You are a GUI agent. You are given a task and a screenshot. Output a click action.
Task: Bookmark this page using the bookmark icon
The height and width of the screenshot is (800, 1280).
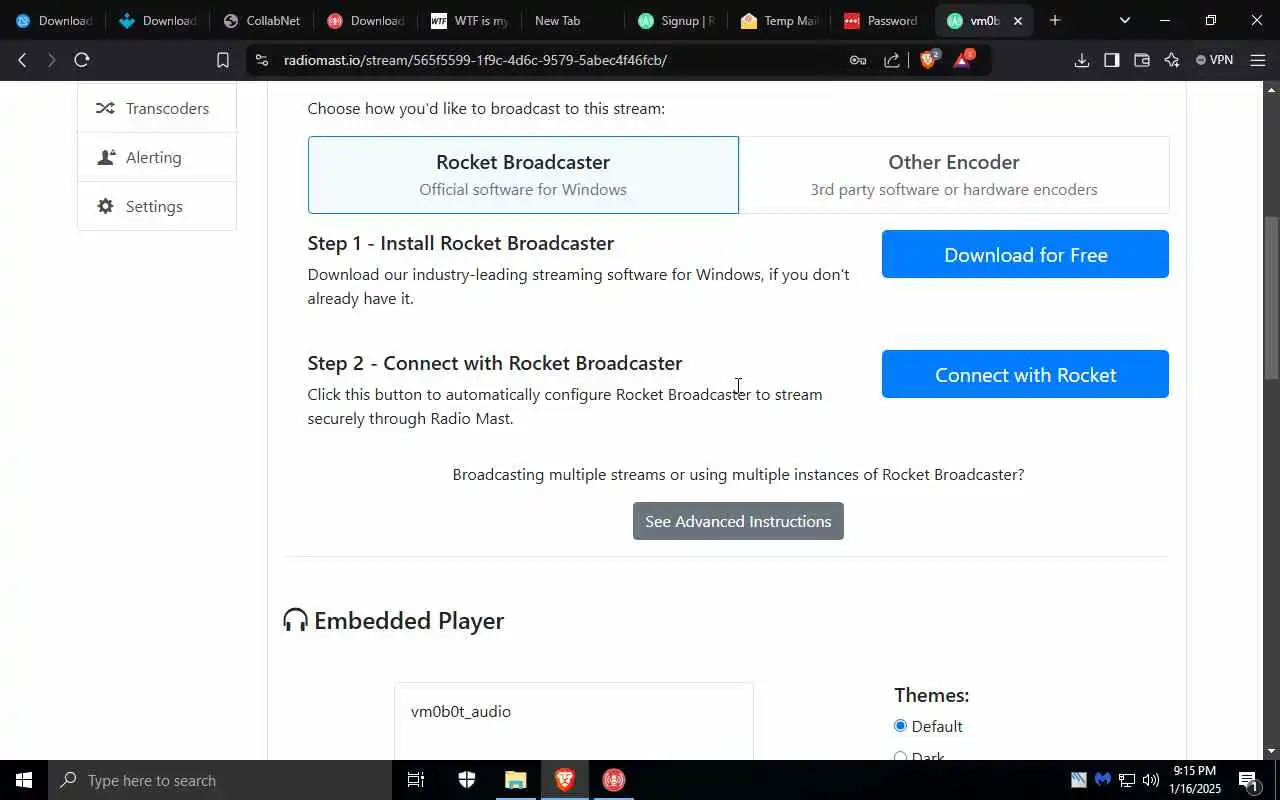pyautogui.click(x=223, y=60)
